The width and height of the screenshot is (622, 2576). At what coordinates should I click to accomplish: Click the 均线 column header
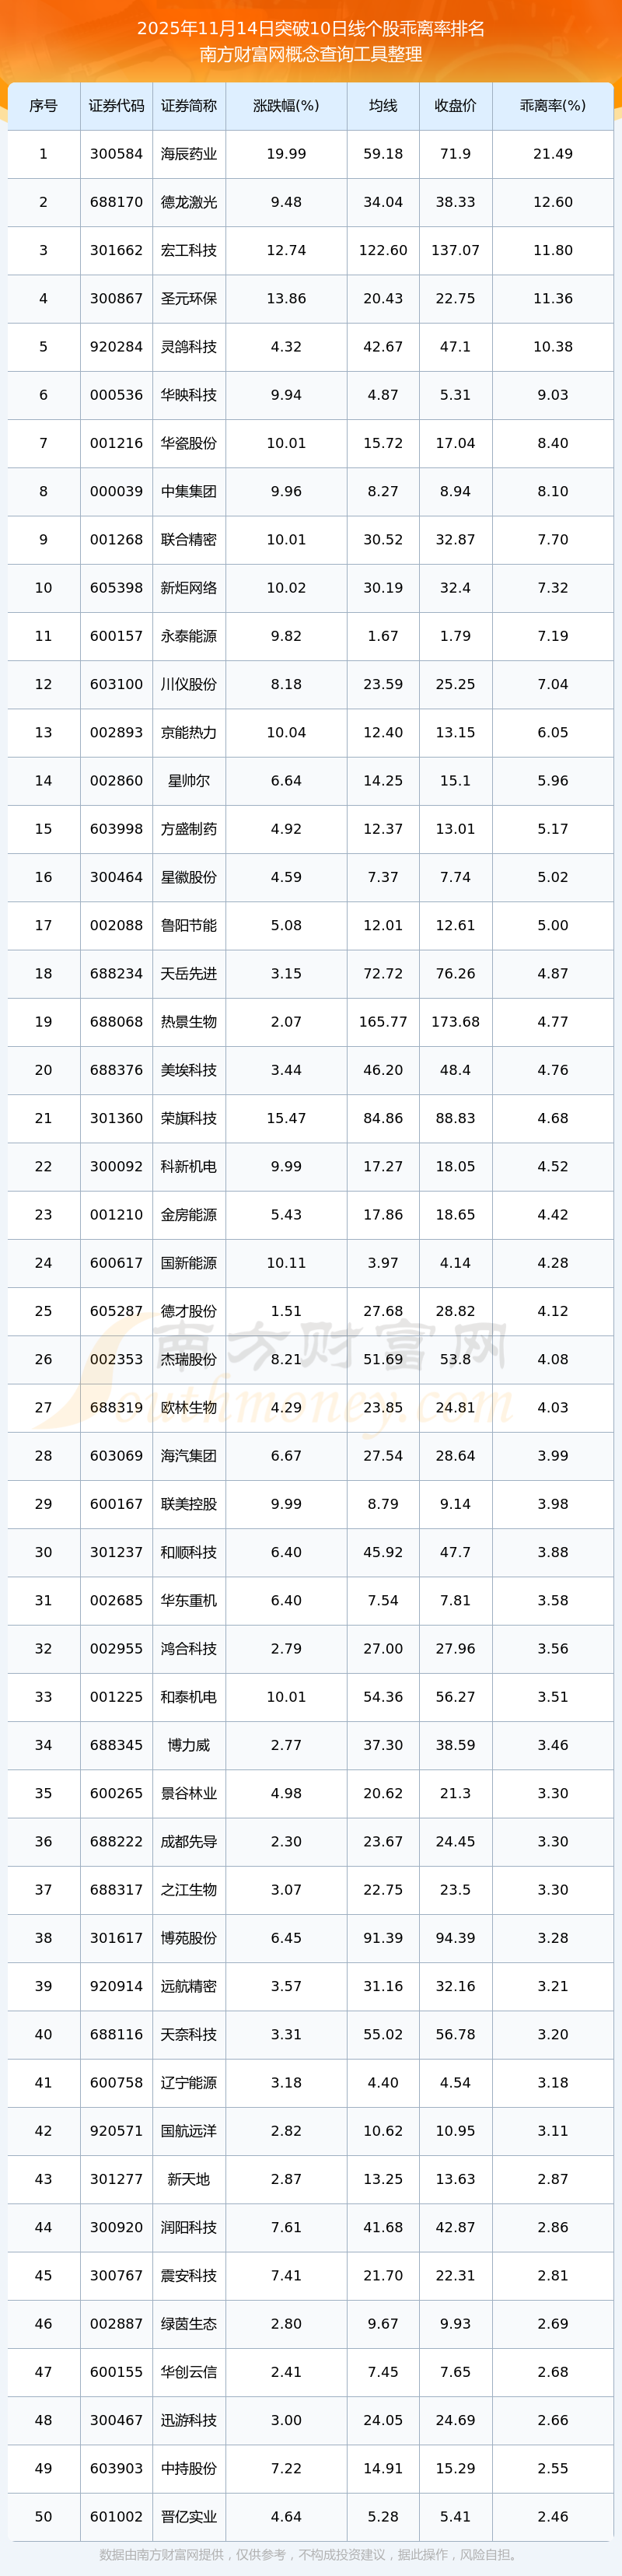(x=383, y=106)
